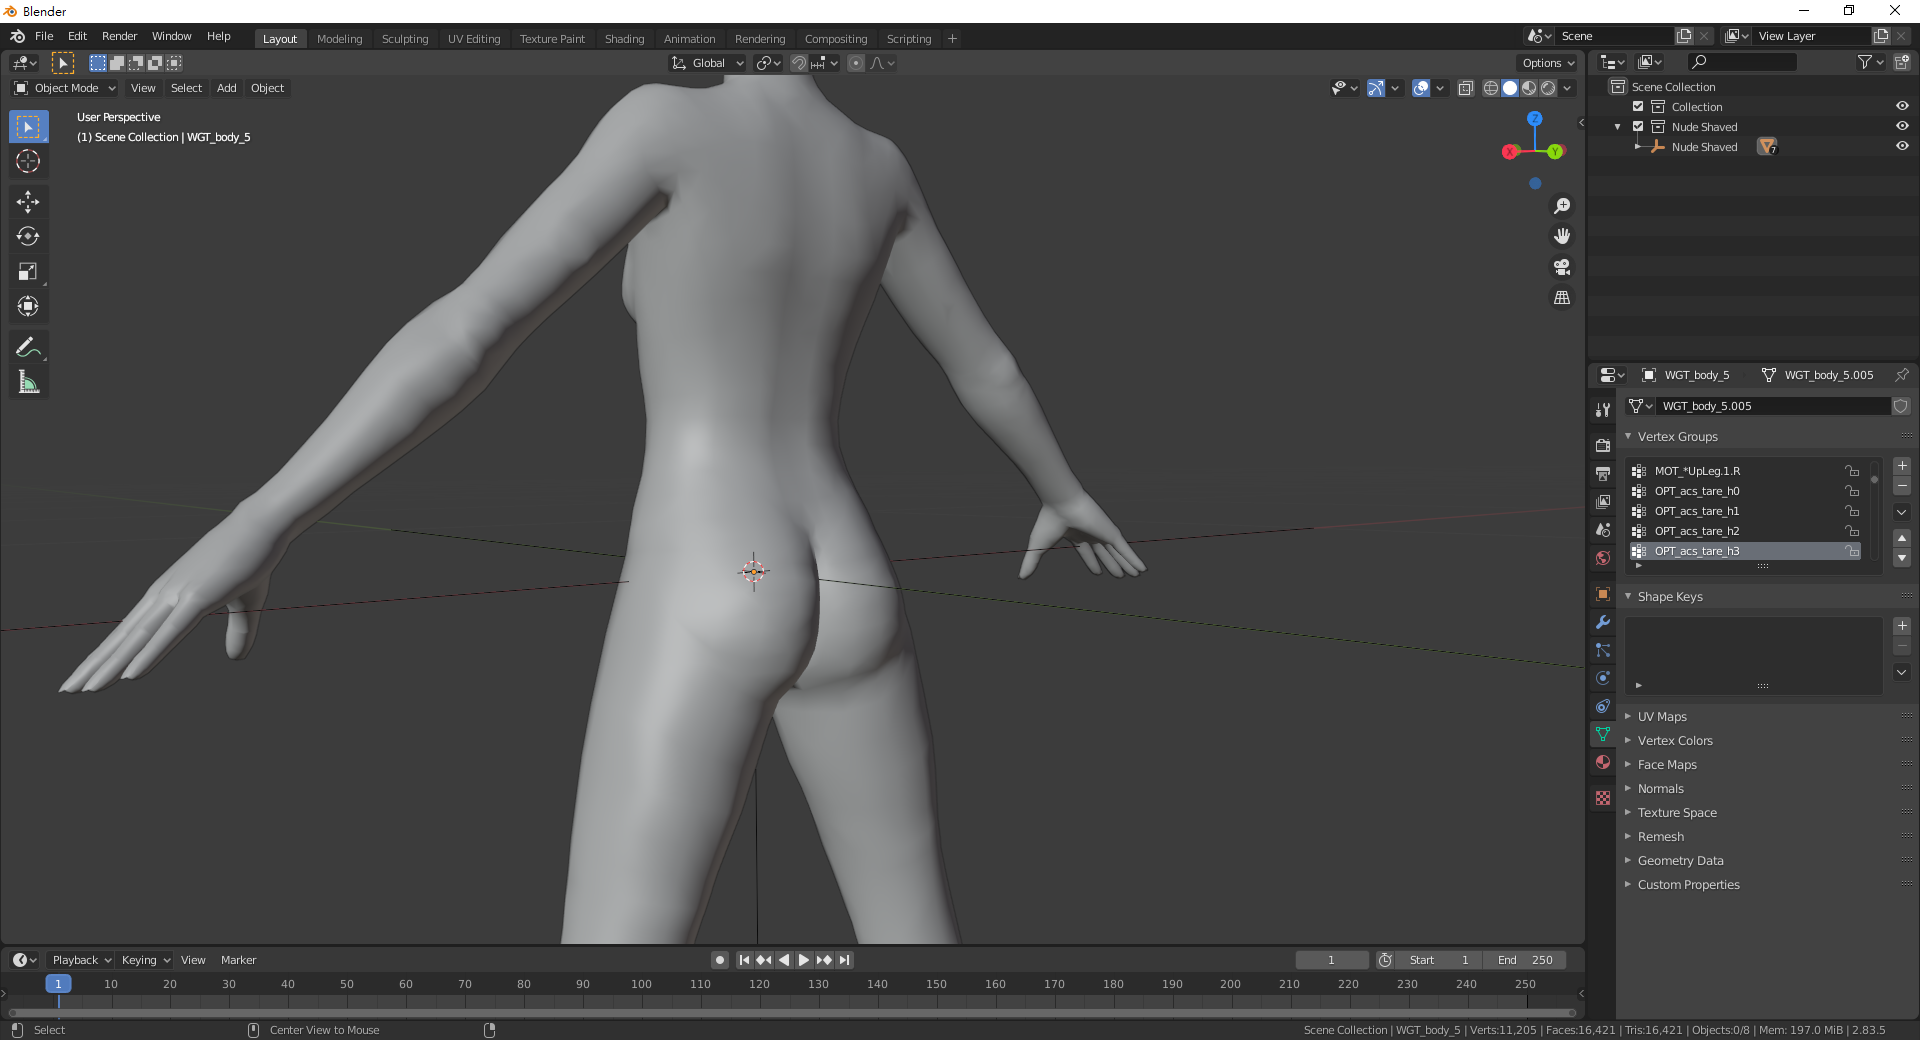Open the Material properties tab
This screenshot has height=1040, width=1920.
(x=1603, y=762)
